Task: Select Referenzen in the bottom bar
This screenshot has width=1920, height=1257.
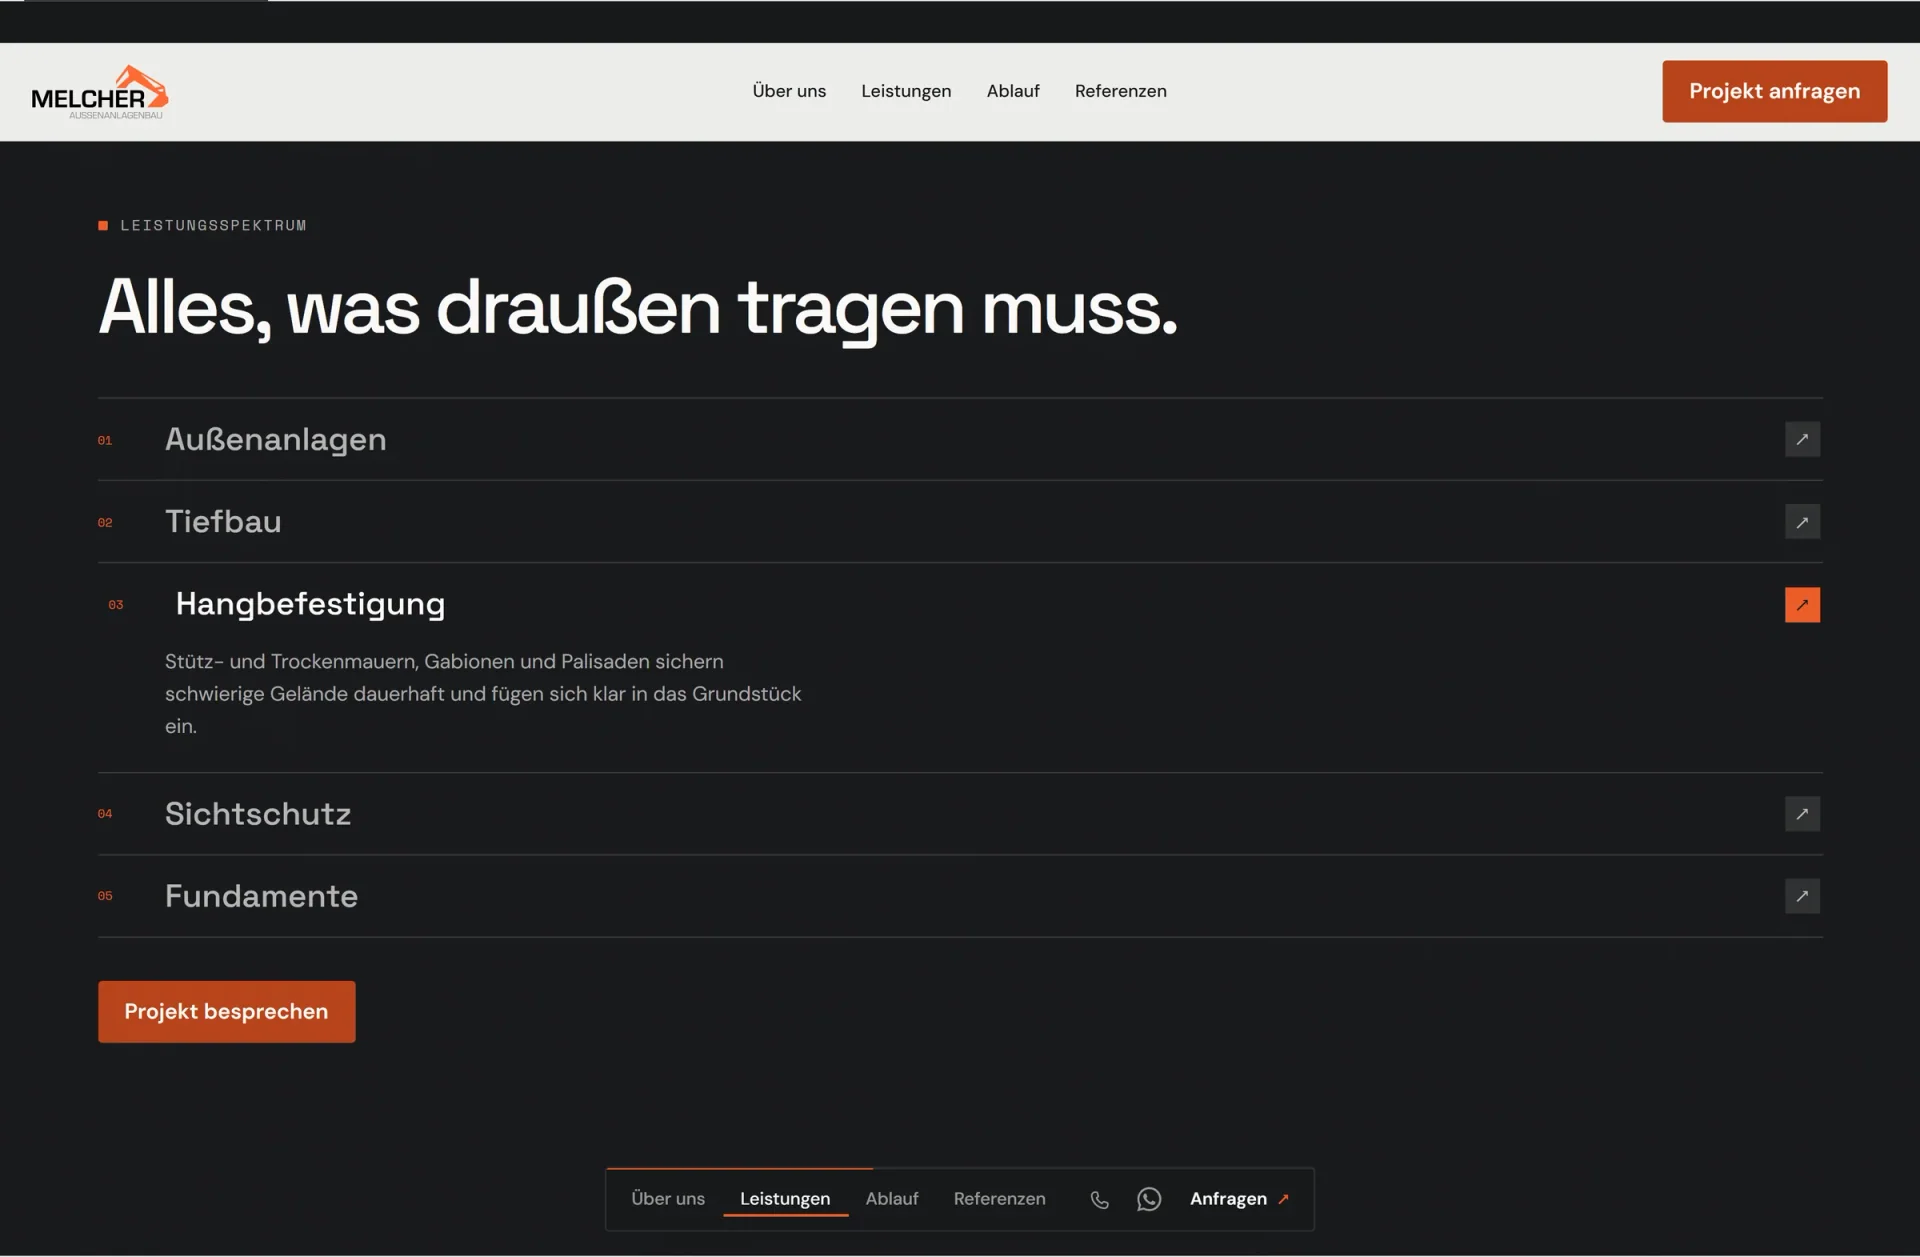Action: 999,1199
